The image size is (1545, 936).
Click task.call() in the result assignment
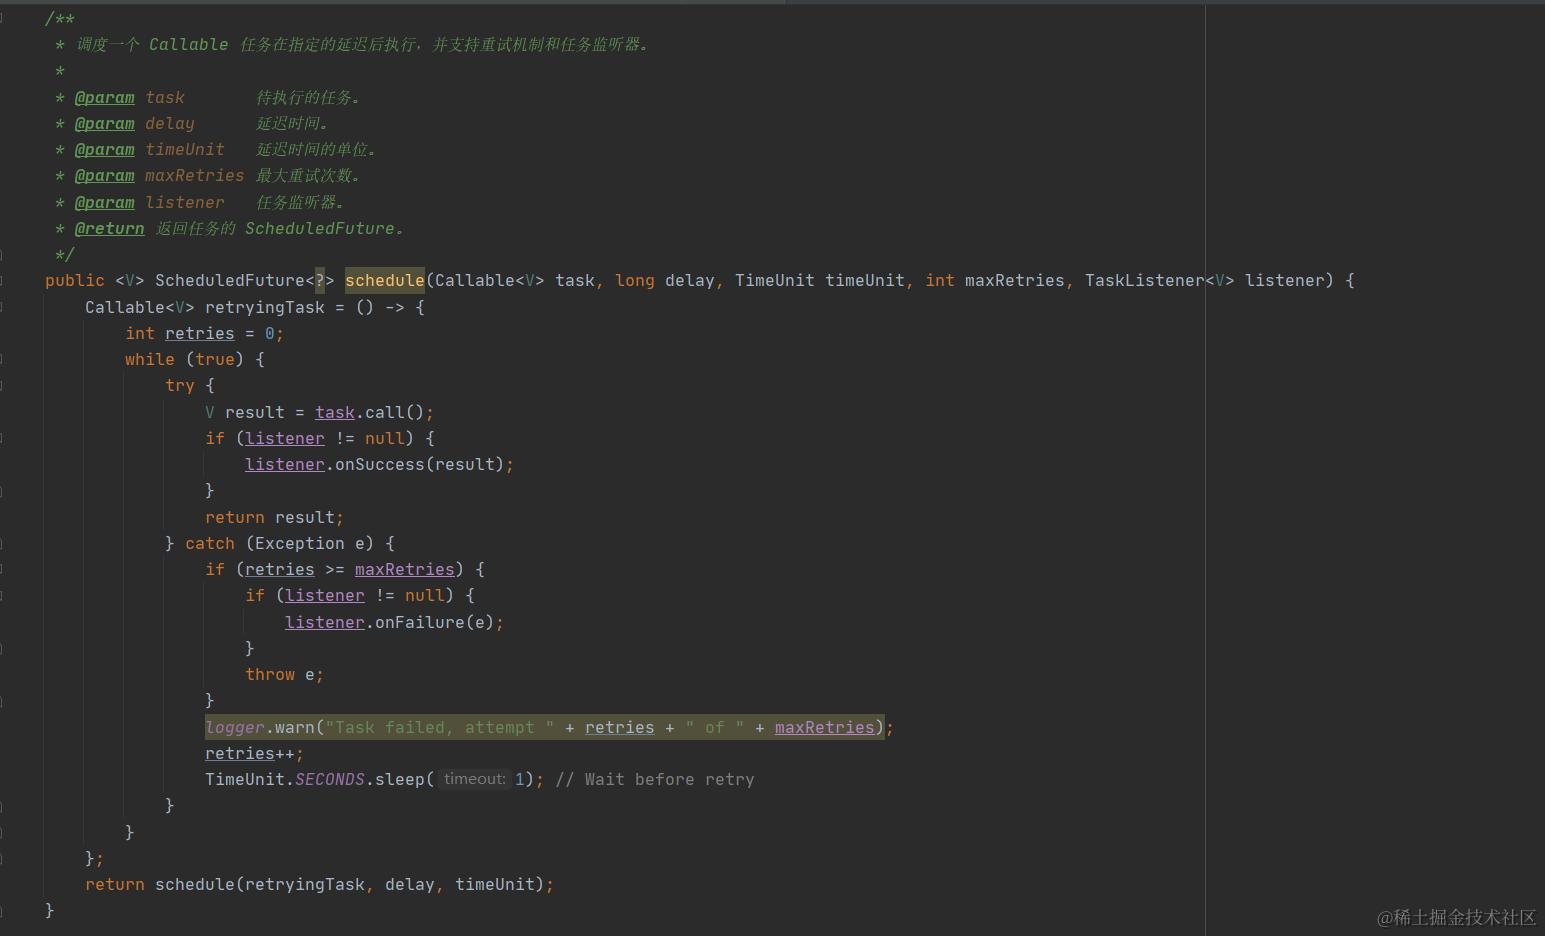[x=370, y=413]
